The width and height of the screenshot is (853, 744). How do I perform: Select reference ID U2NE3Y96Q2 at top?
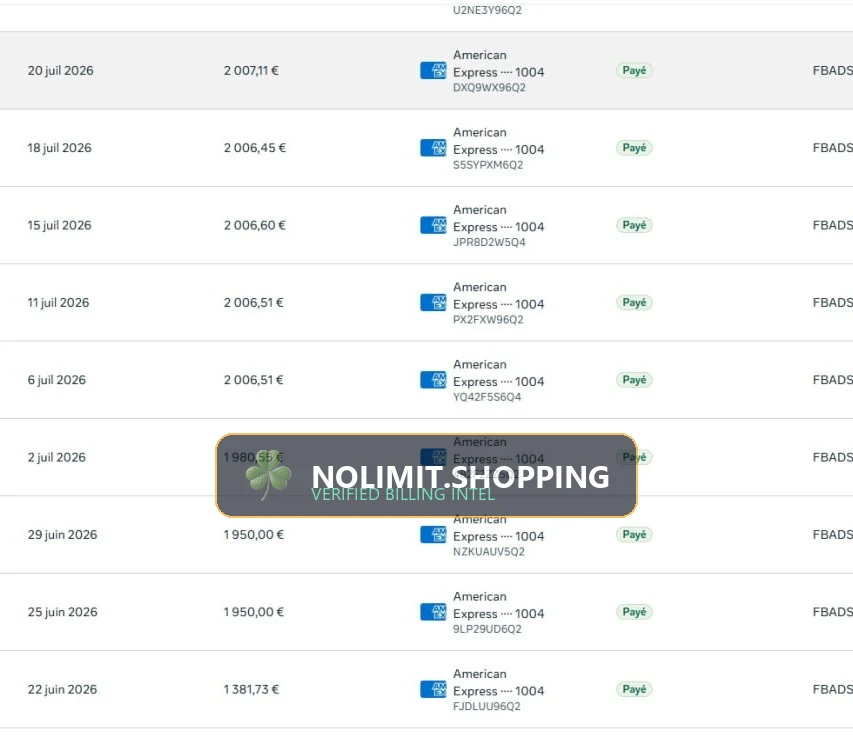(487, 10)
